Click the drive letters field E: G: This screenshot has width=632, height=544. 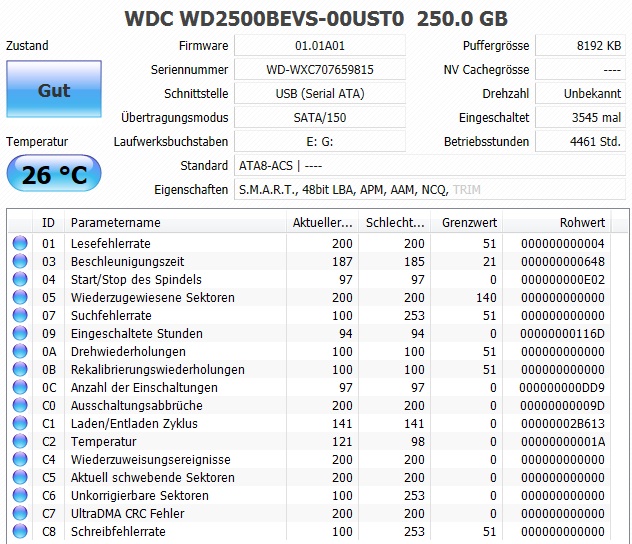[320, 141]
